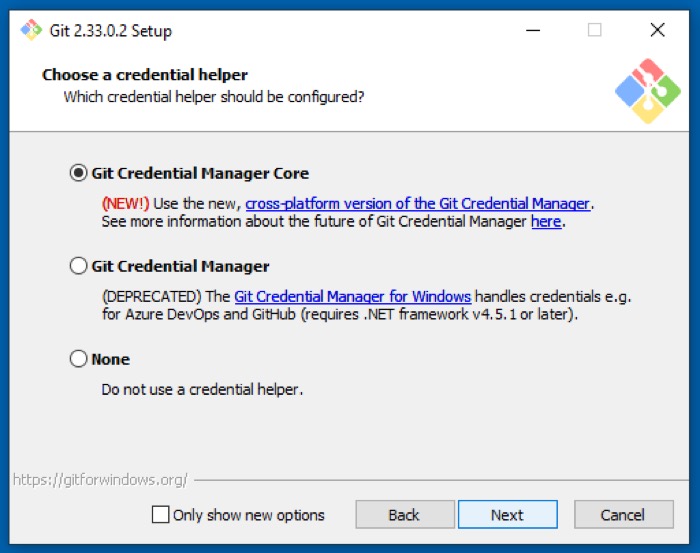Minimize the Git Setup window
Screen dimensions: 700x553
coord(535,30)
